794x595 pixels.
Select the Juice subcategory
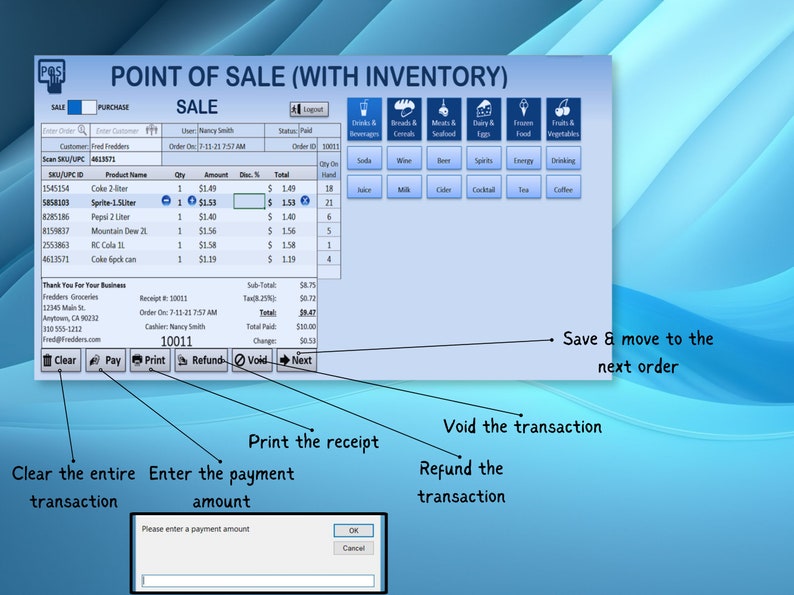coord(364,189)
